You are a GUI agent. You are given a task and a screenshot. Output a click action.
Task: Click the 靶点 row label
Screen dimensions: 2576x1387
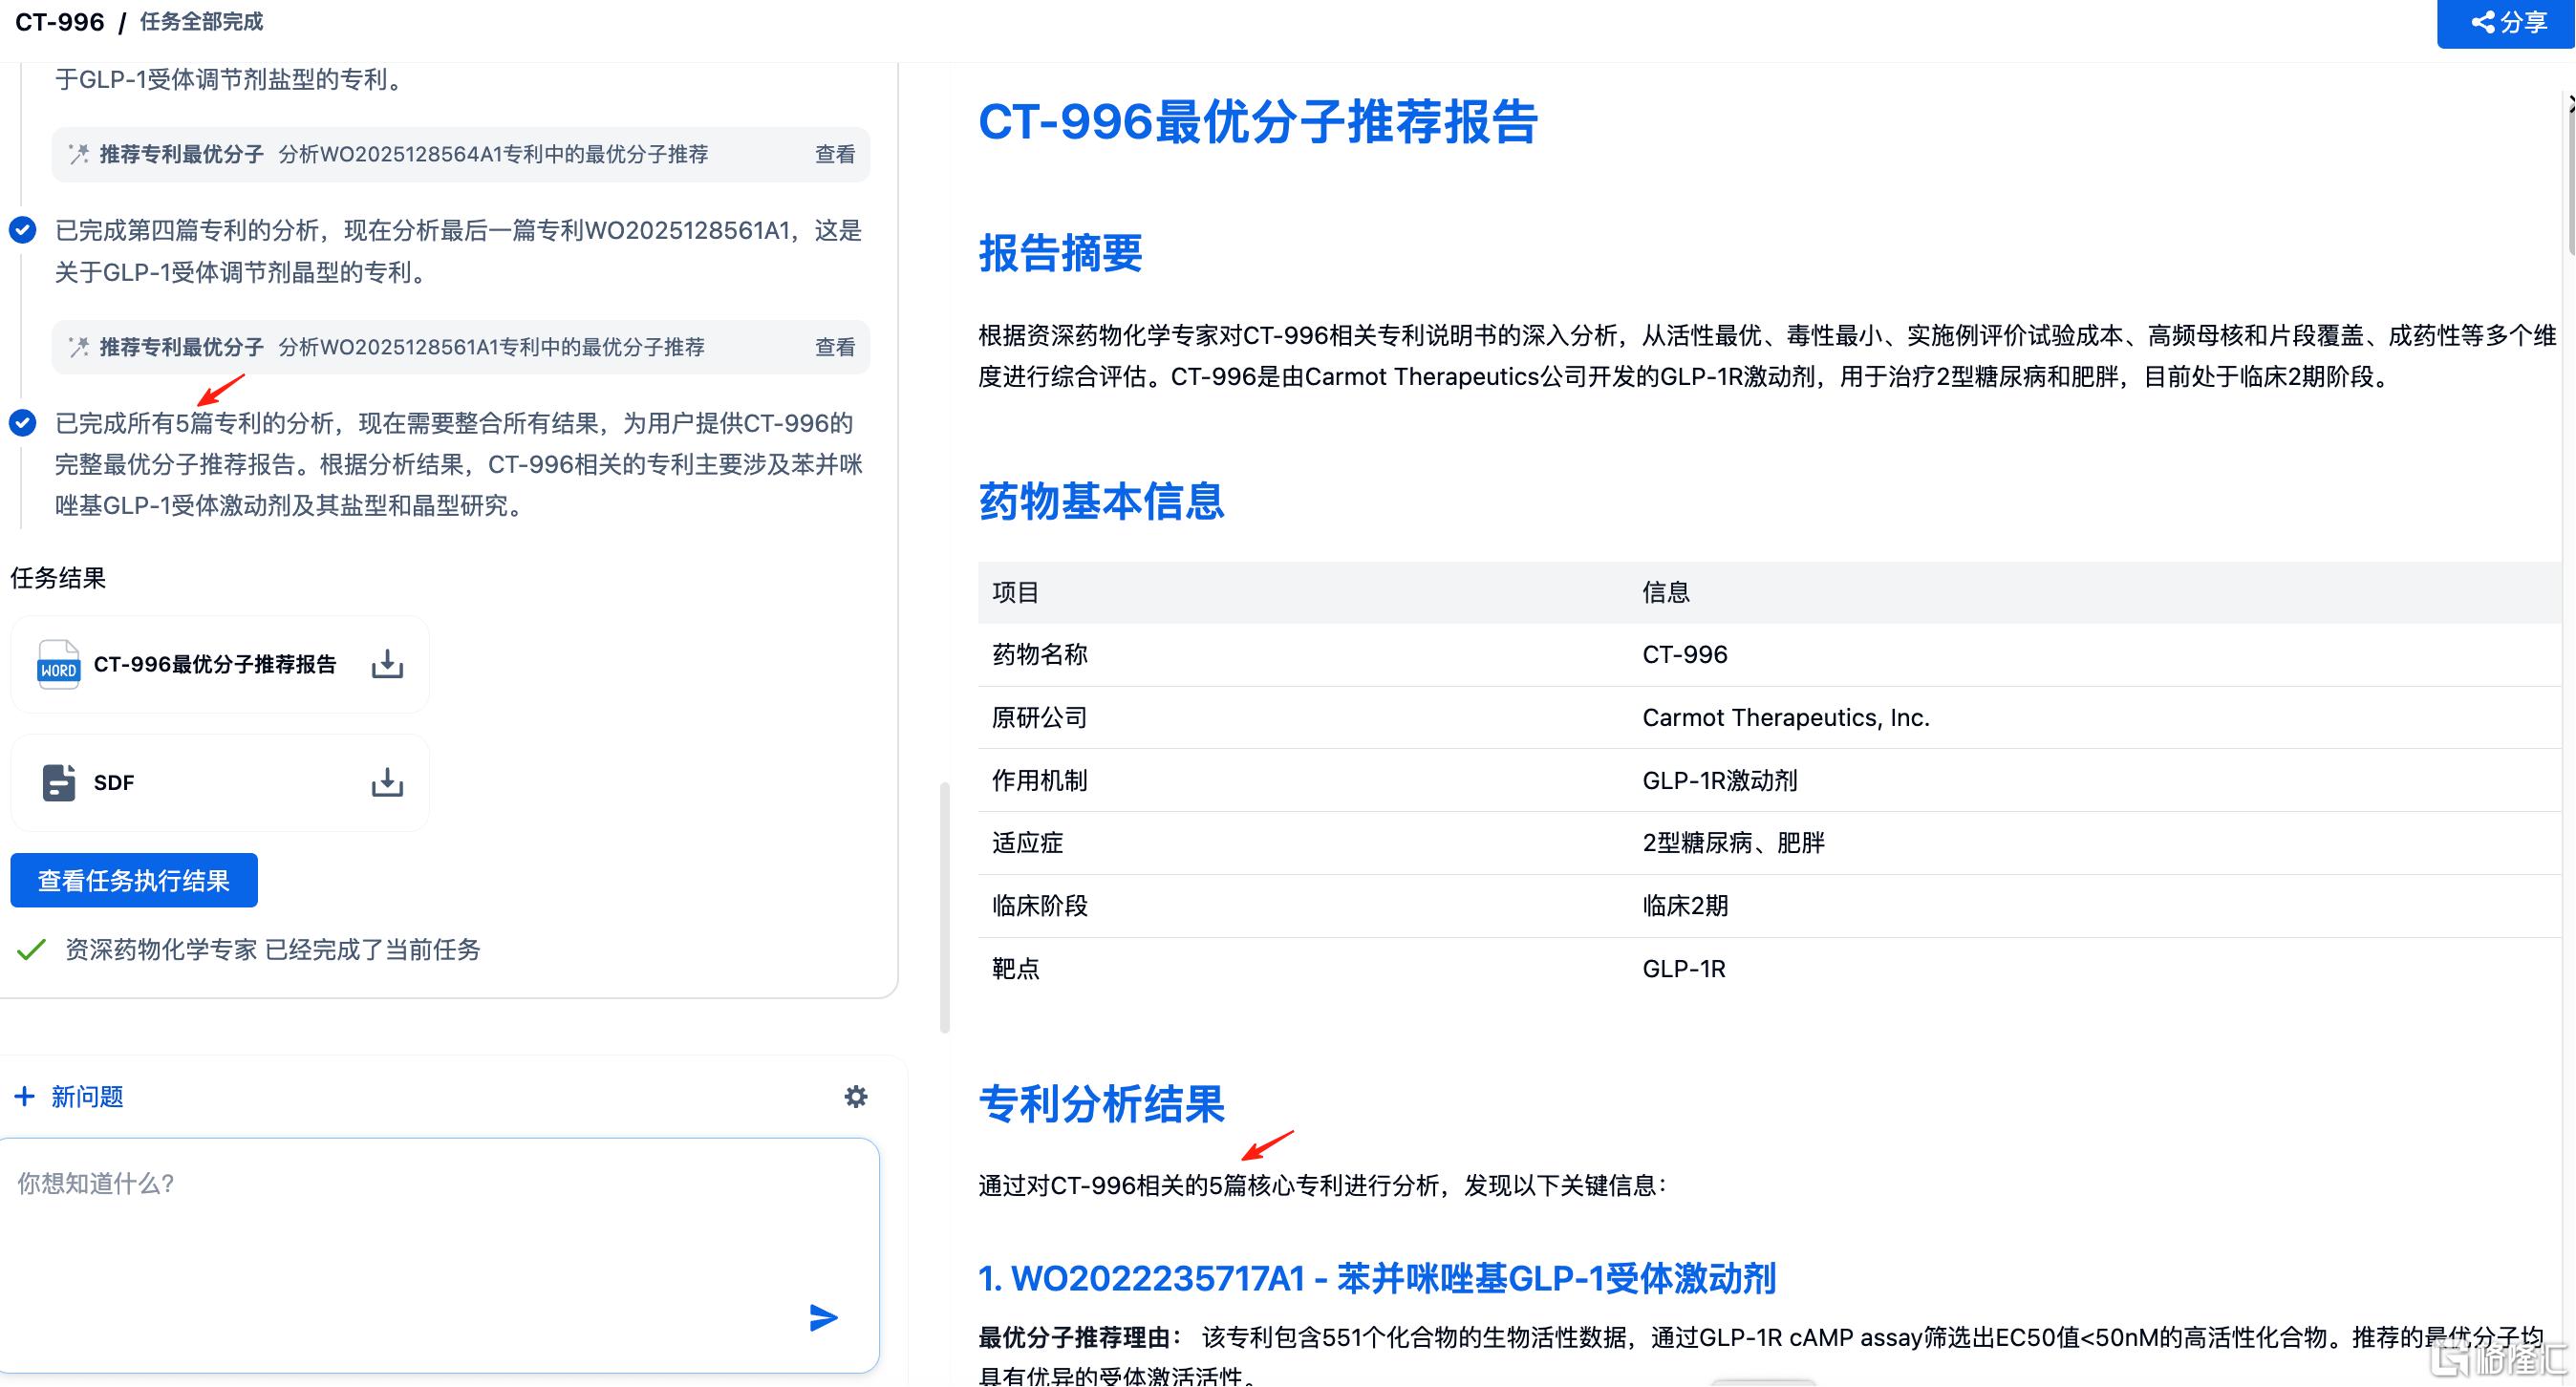click(1015, 969)
